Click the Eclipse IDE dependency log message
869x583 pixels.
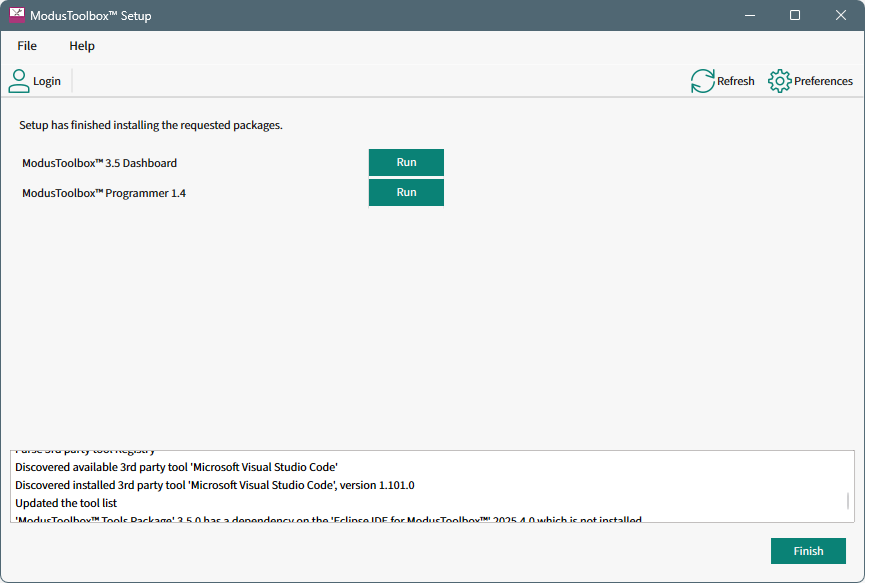point(328,519)
